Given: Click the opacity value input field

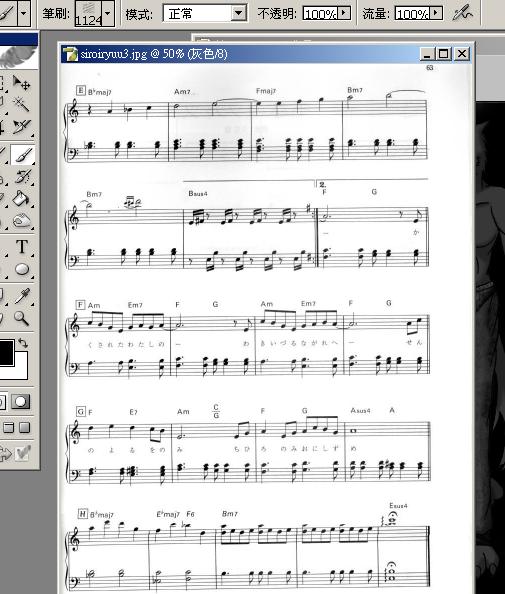Looking at the screenshot, I should [321, 14].
